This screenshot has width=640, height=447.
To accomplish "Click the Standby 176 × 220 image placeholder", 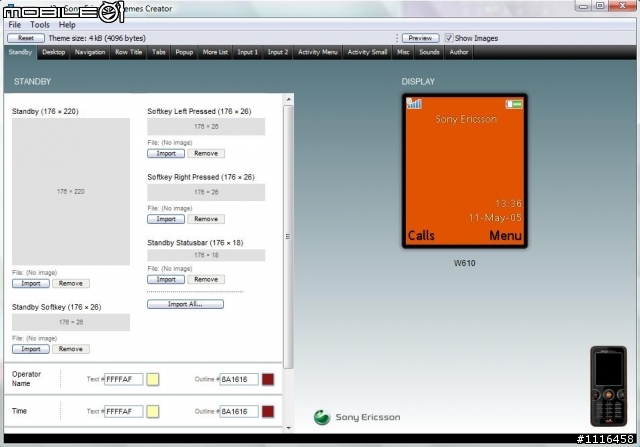I will point(71,191).
